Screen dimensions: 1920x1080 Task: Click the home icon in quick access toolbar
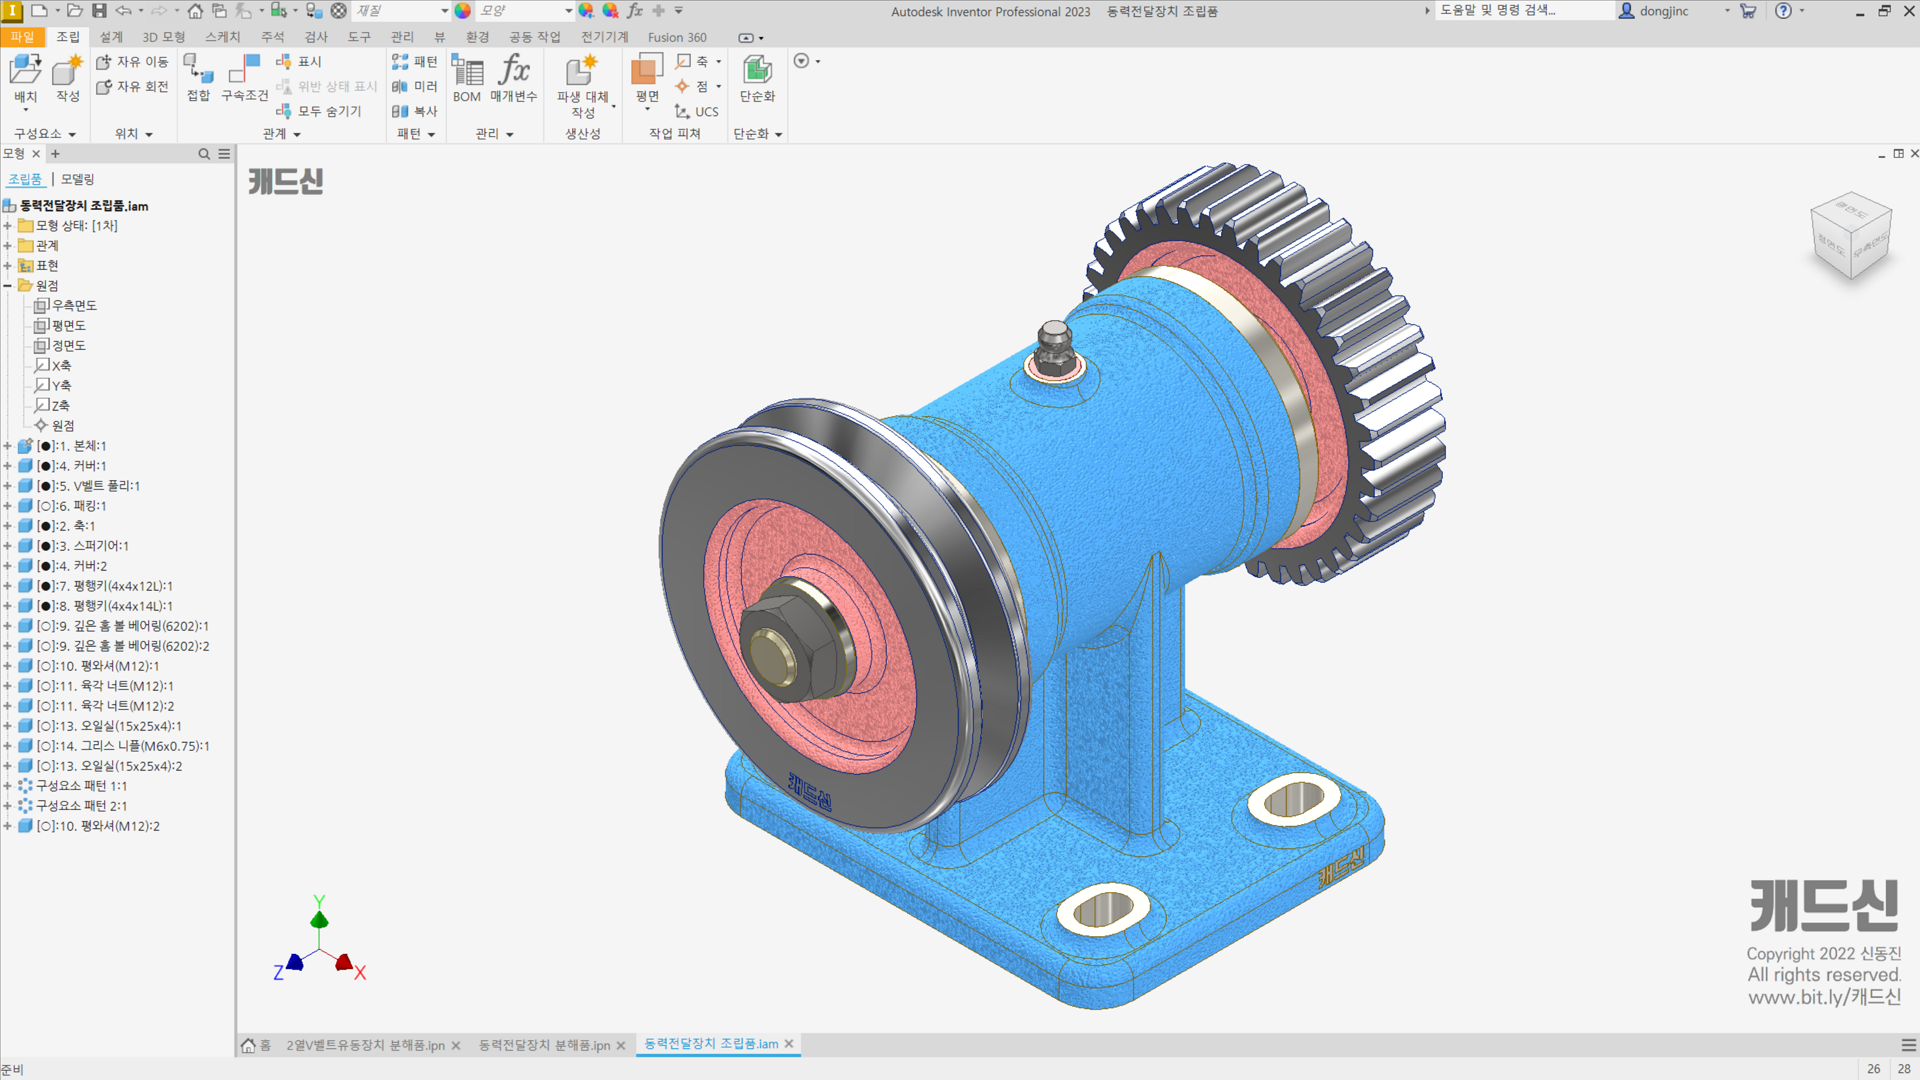click(x=195, y=11)
